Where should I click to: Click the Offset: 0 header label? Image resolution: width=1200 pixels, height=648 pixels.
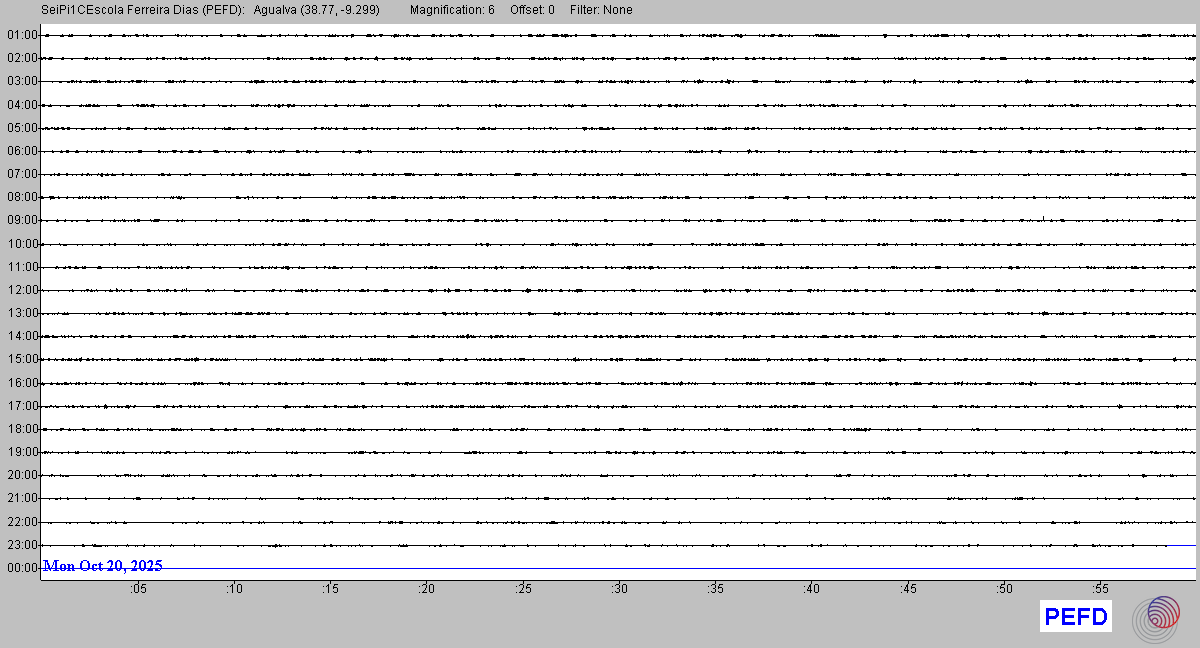[532, 10]
